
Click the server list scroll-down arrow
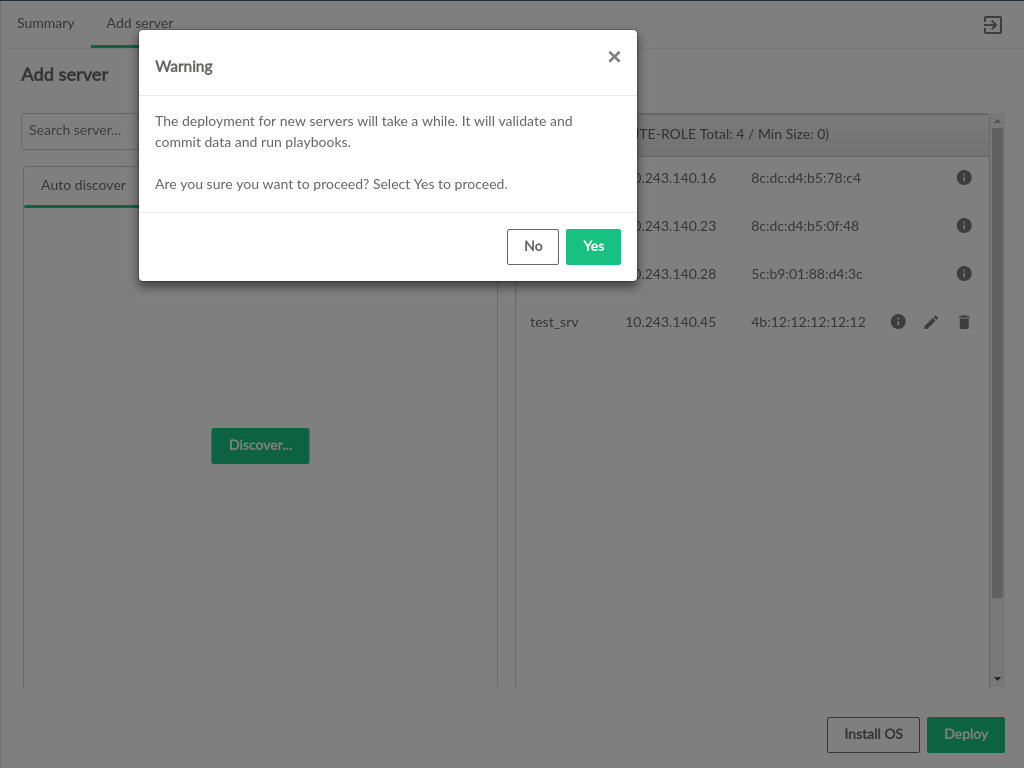(996, 679)
